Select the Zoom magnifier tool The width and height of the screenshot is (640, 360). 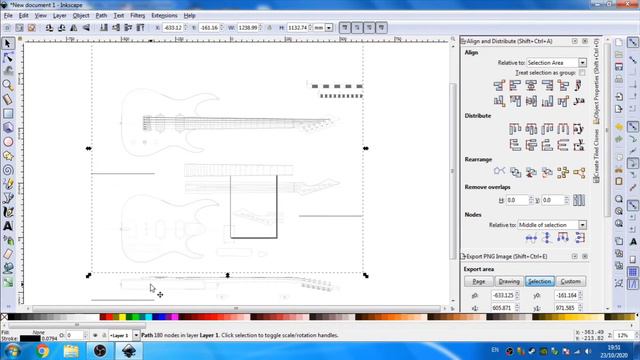click(x=8, y=85)
